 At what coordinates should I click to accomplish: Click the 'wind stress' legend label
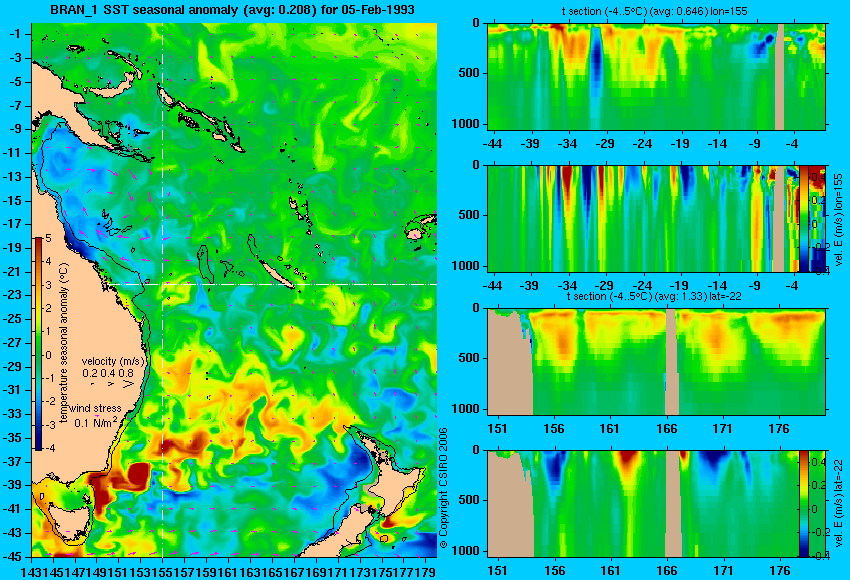95,409
